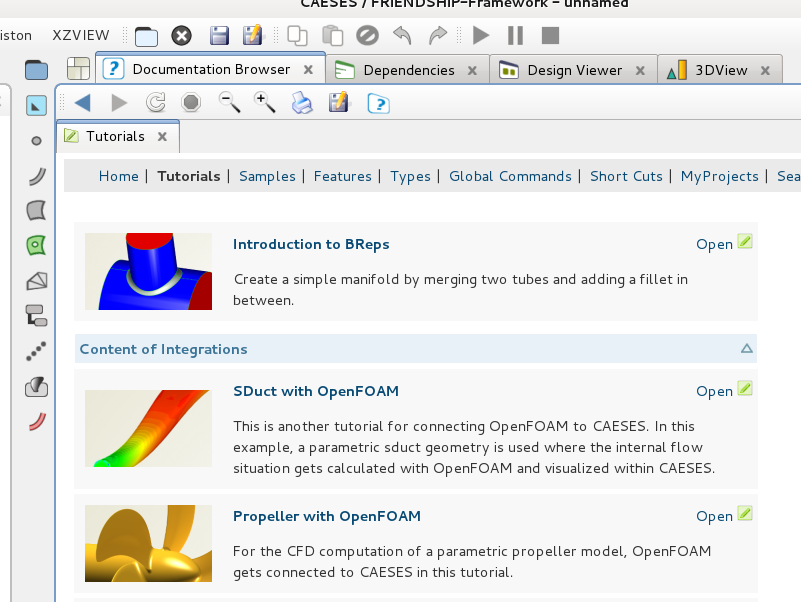
Task: Select the surface creation tool
Action: pyautogui.click(x=36, y=211)
